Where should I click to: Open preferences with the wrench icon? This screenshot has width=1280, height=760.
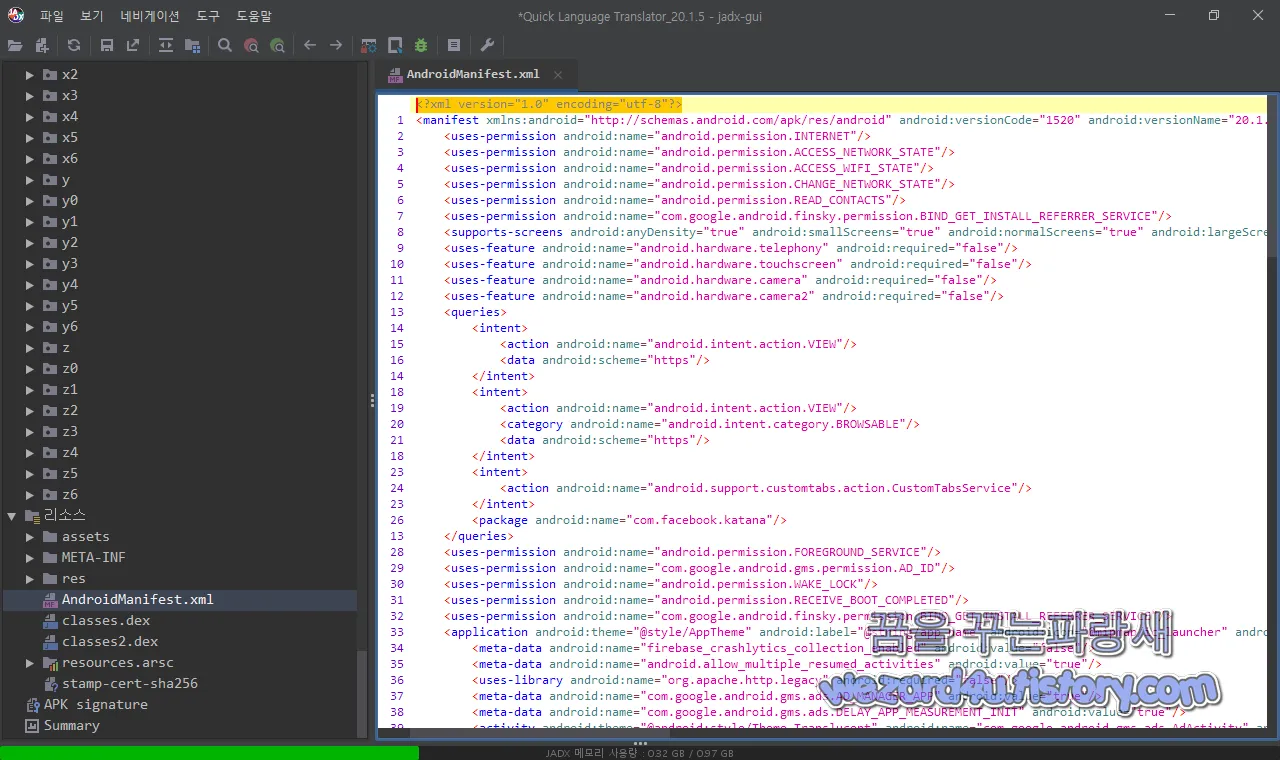pyautogui.click(x=487, y=45)
